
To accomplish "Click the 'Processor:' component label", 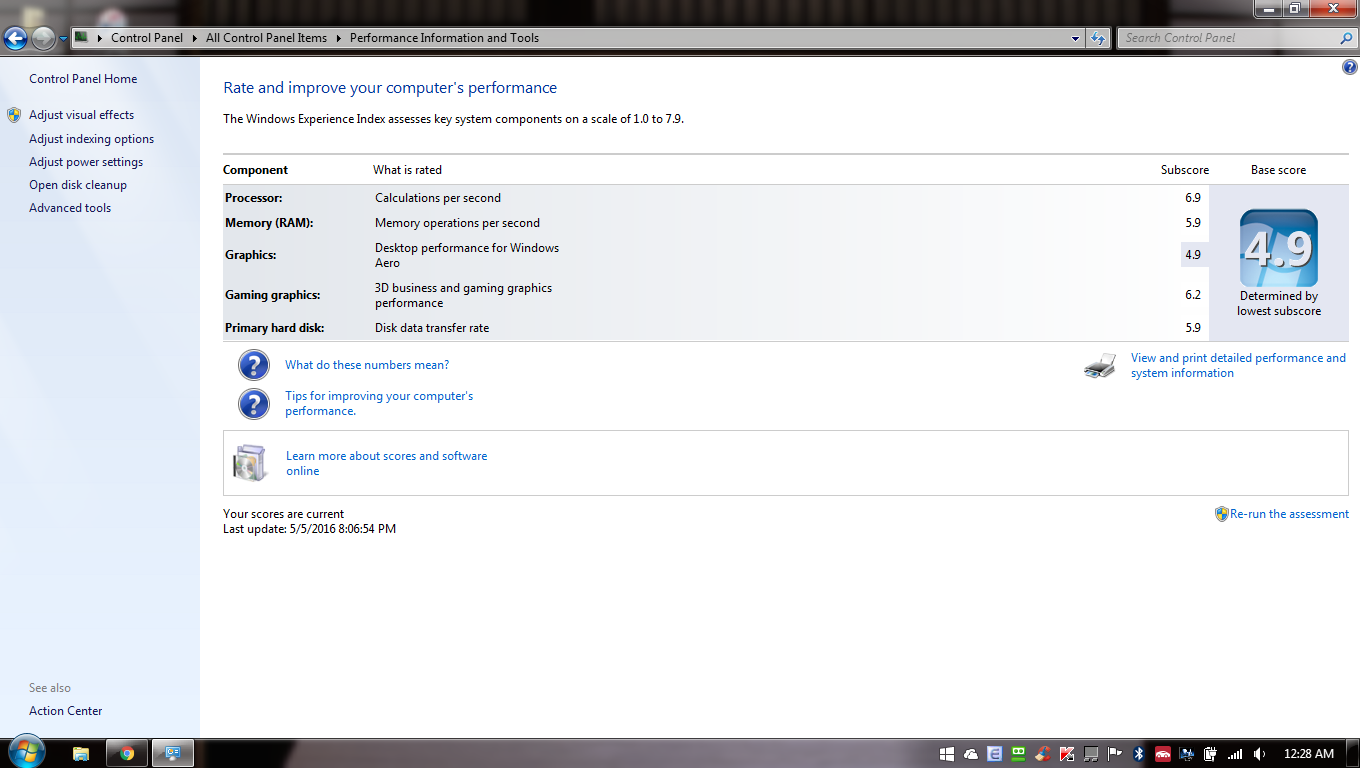I will pos(254,198).
